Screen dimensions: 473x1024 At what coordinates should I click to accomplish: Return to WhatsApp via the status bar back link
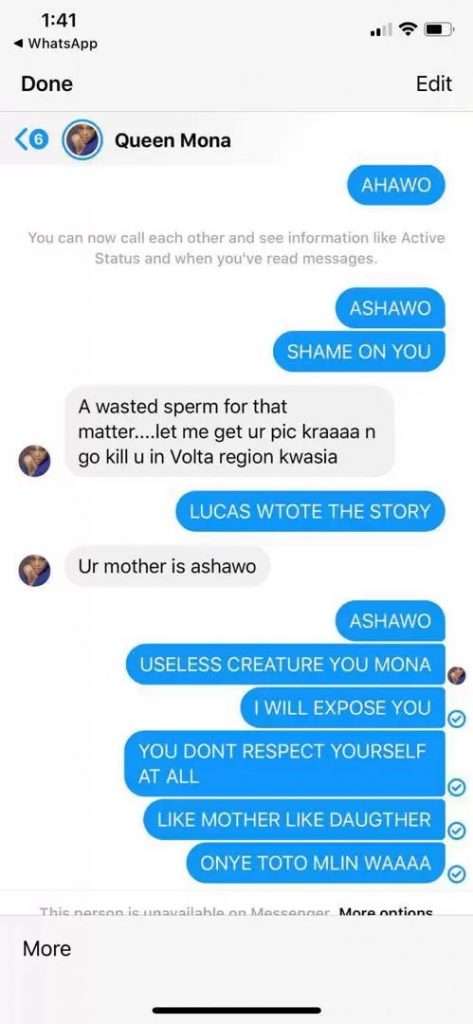tap(55, 44)
